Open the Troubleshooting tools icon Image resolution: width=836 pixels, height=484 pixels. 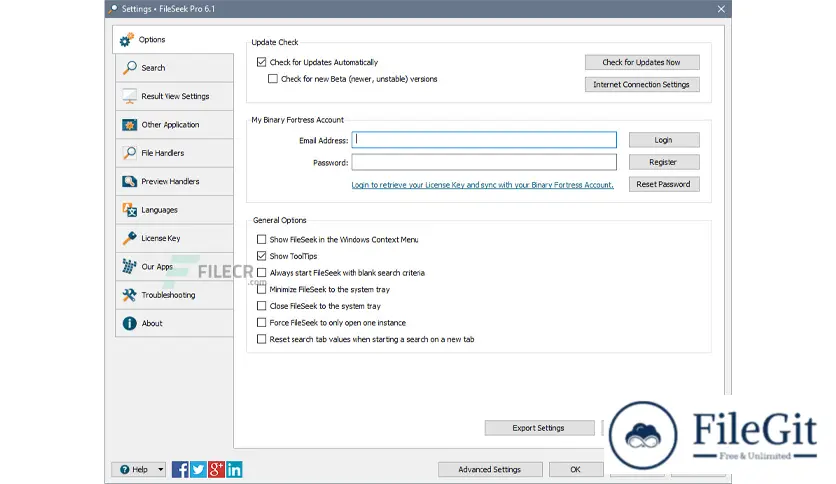pos(129,295)
